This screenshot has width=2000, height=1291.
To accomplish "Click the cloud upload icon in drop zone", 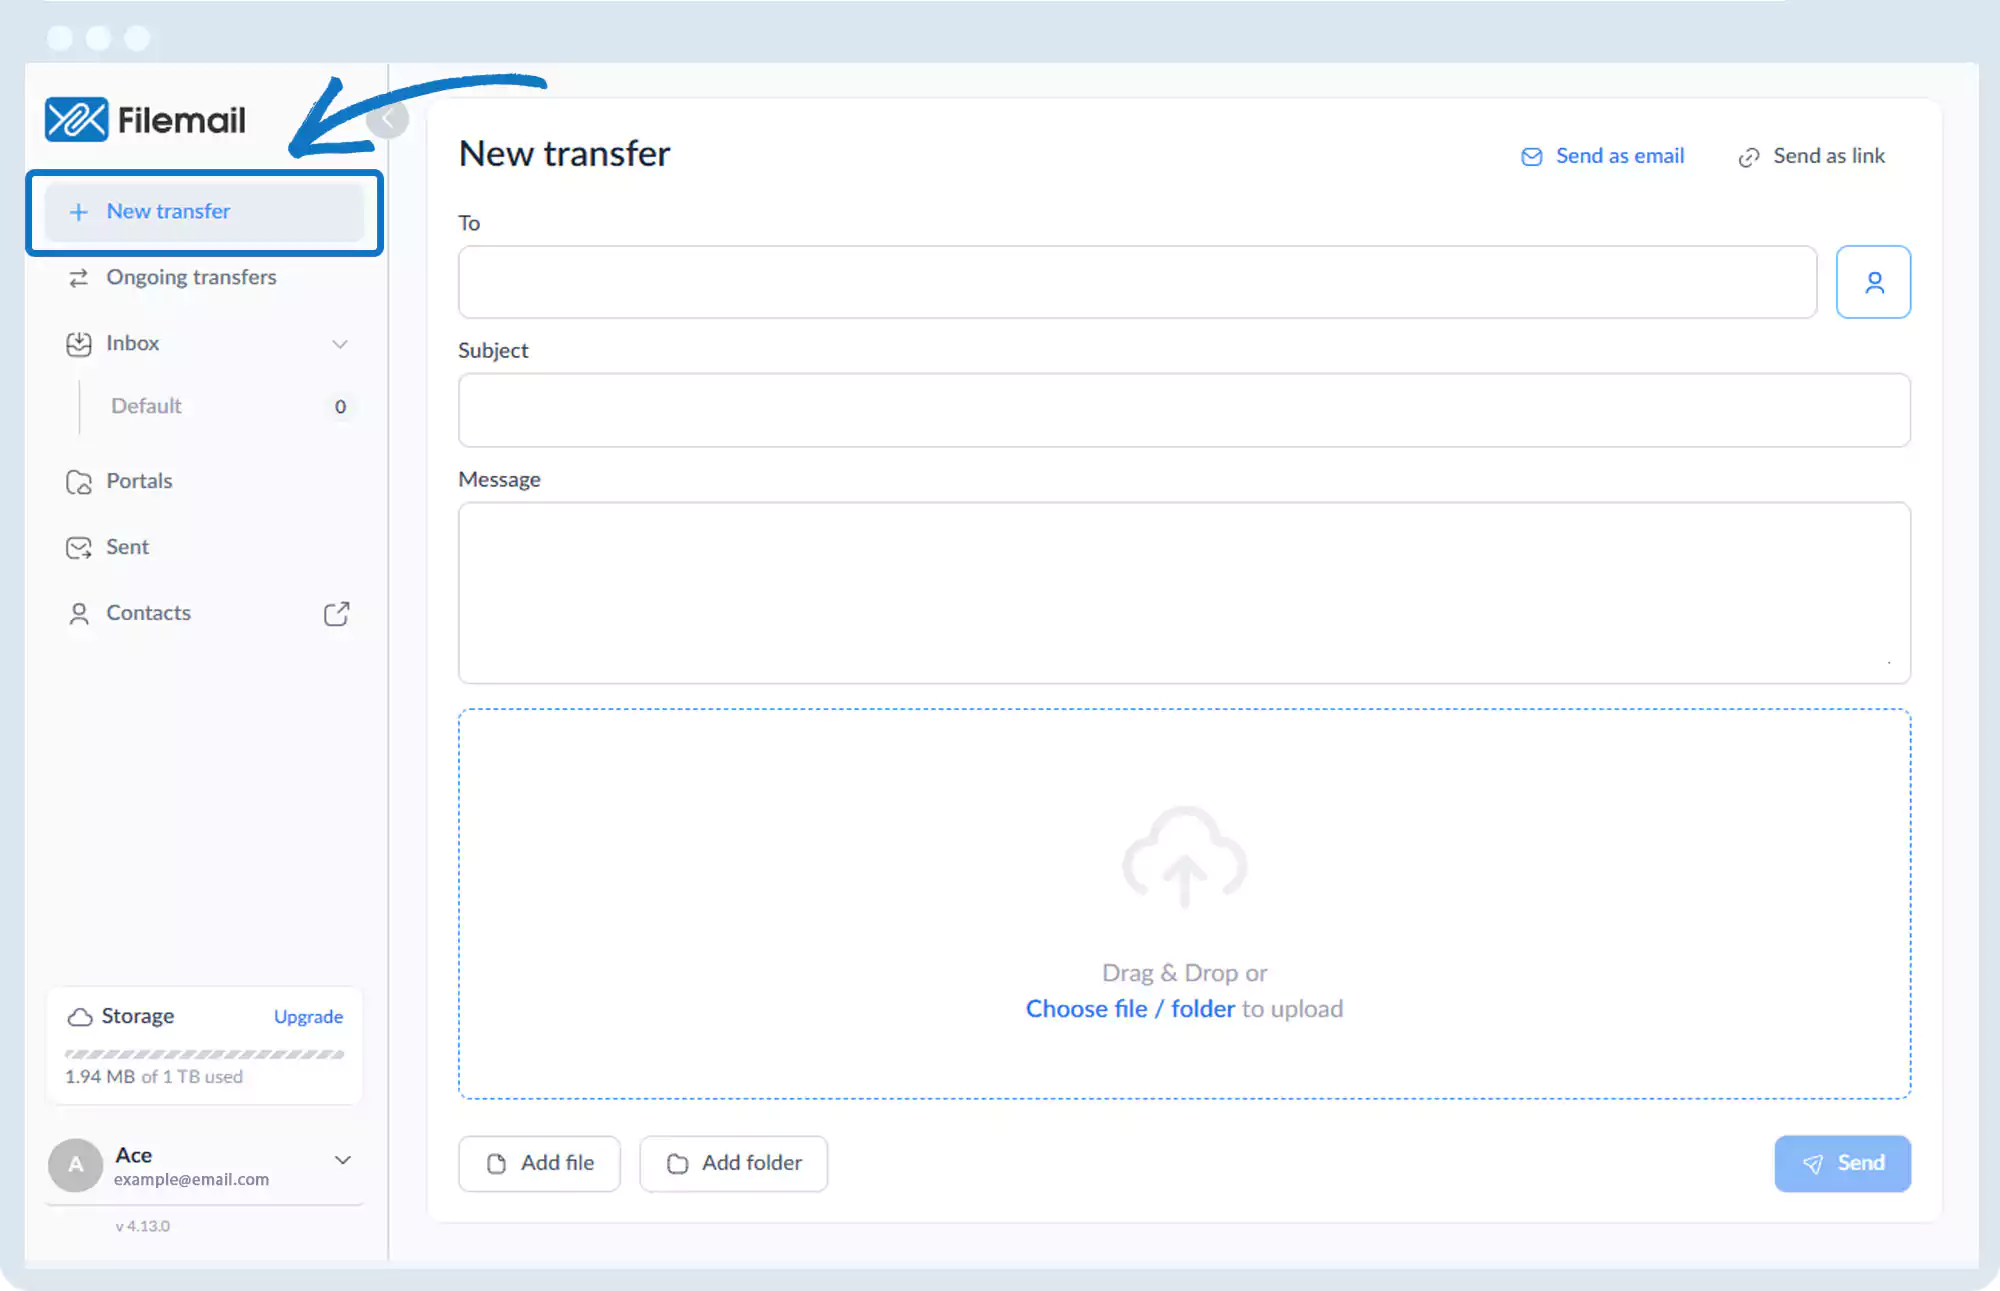I will (1184, 858).
